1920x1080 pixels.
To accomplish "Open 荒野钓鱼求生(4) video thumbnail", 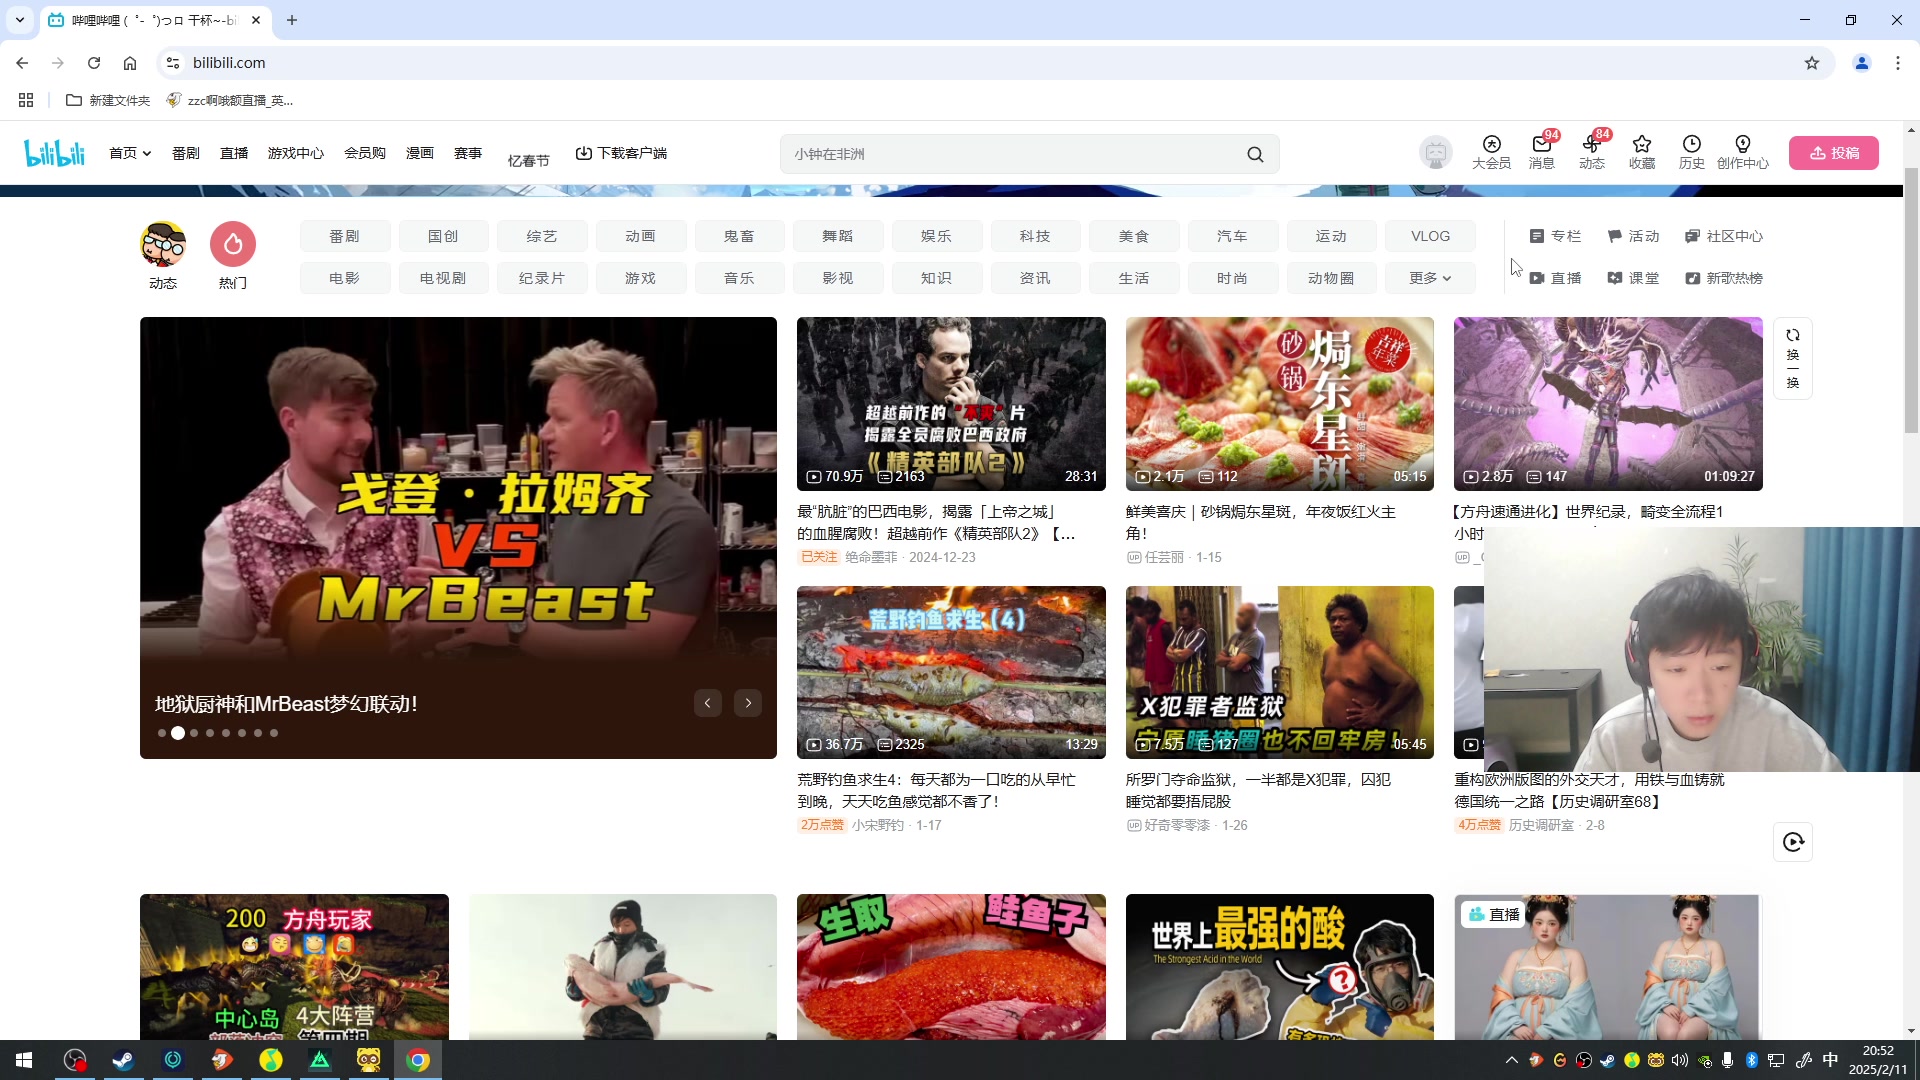I will point(951,672).
